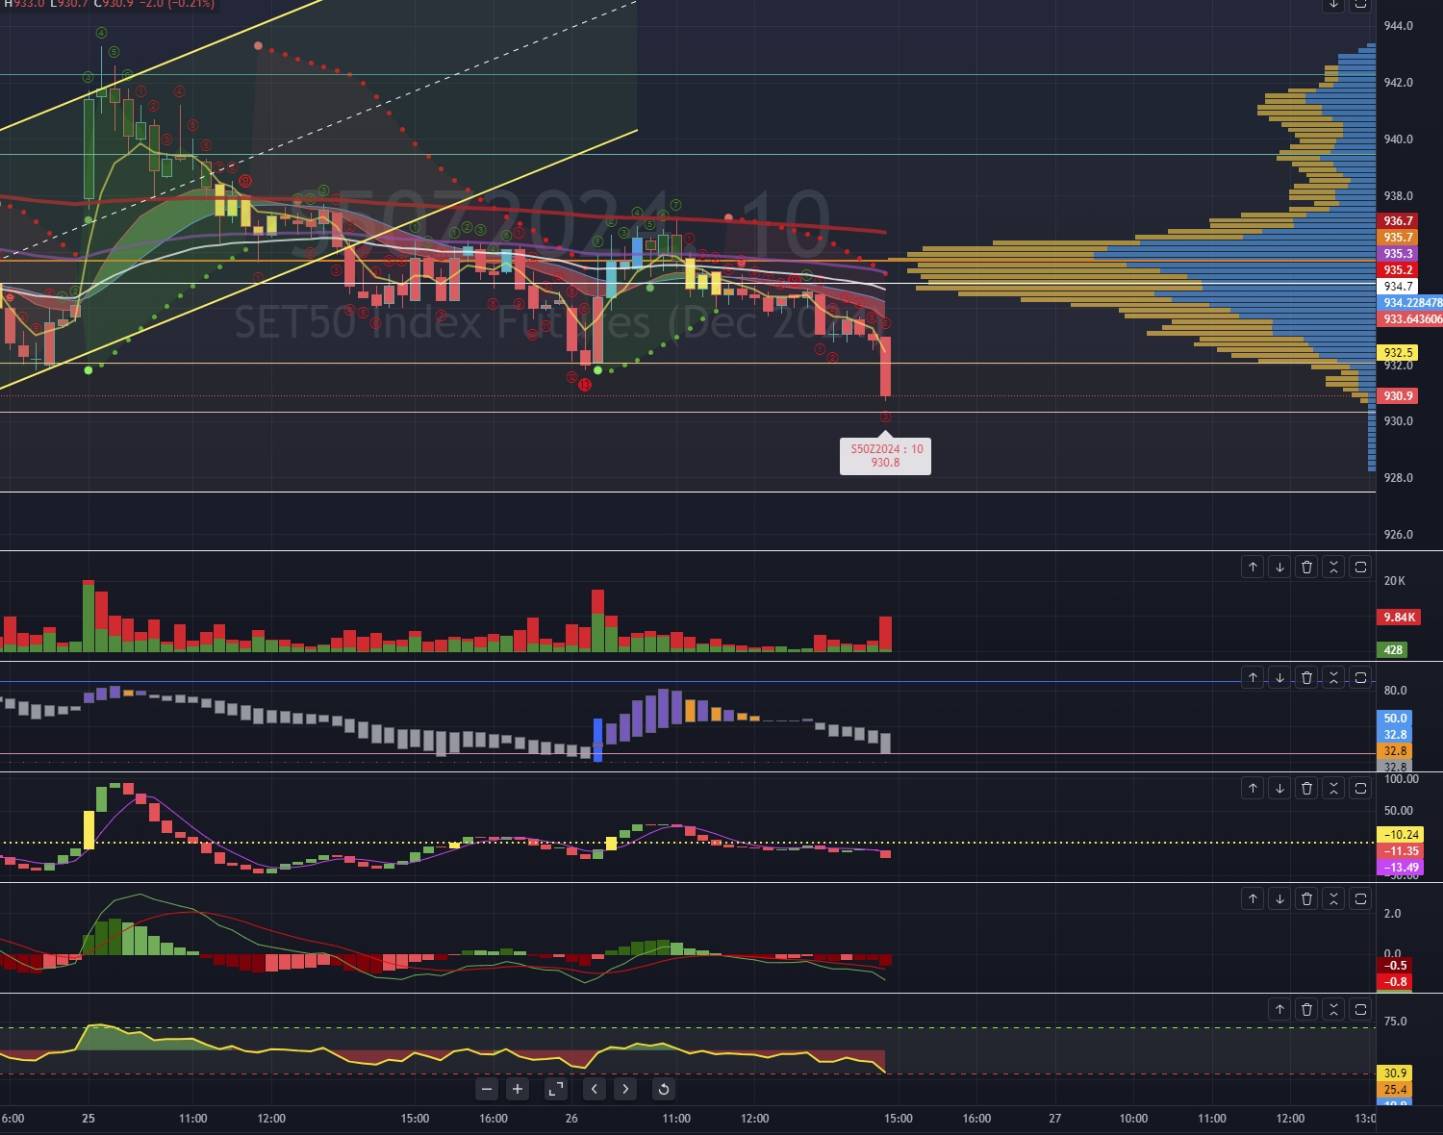Viewport: 1443px width, 1135px height.
Task: Click the 935.3 purple price label
Action: pyautogui.click(x=1398, y=253)
